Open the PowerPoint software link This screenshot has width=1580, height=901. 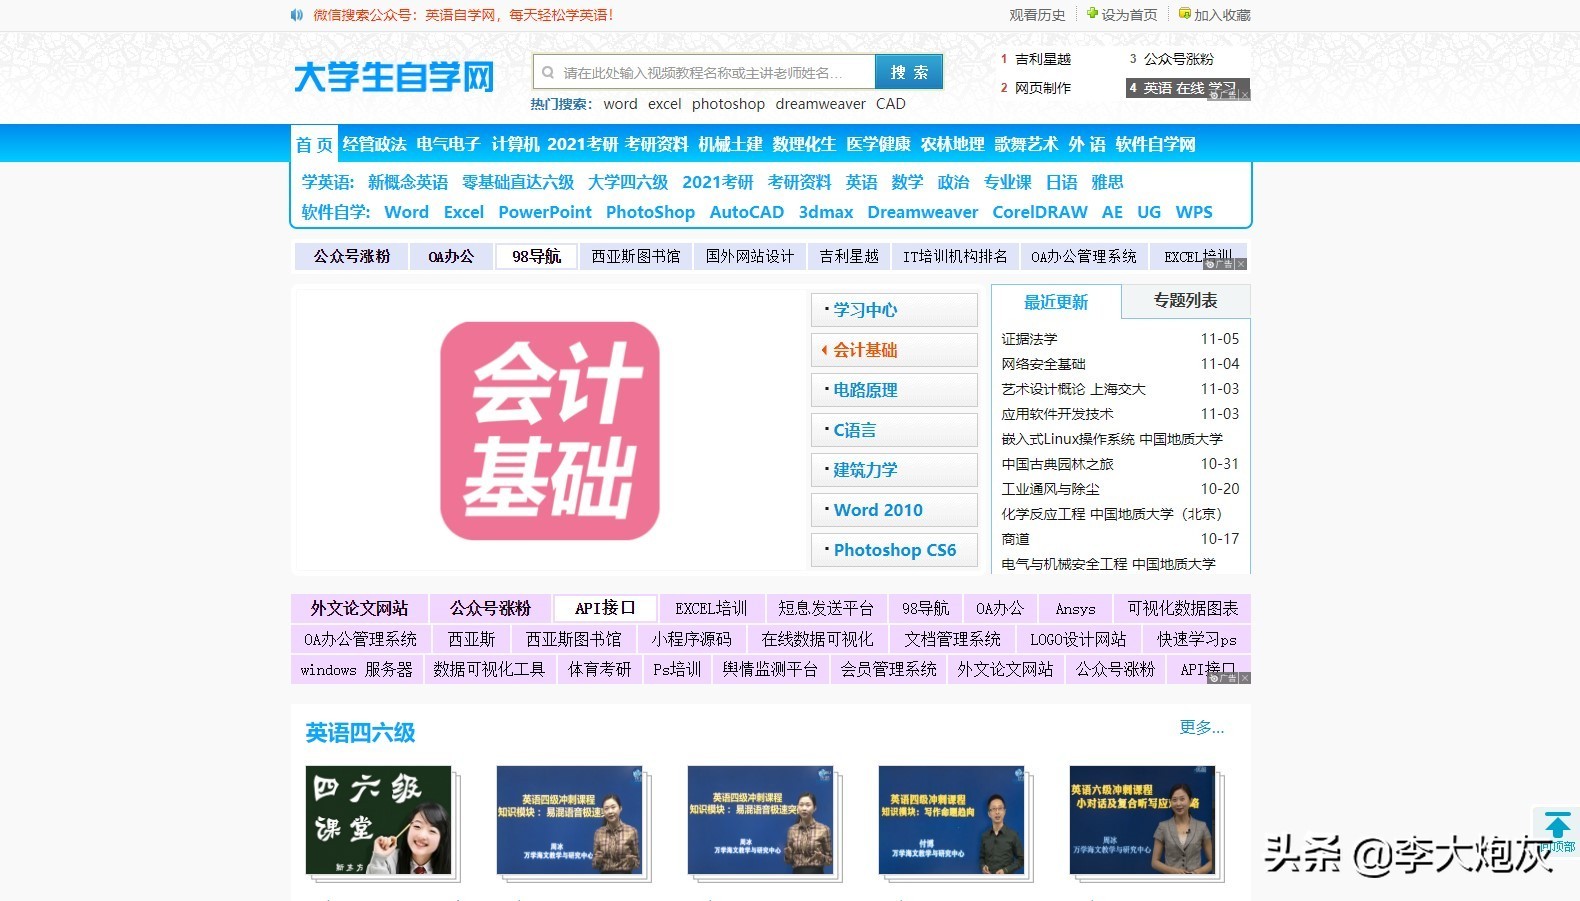point(545,212)
